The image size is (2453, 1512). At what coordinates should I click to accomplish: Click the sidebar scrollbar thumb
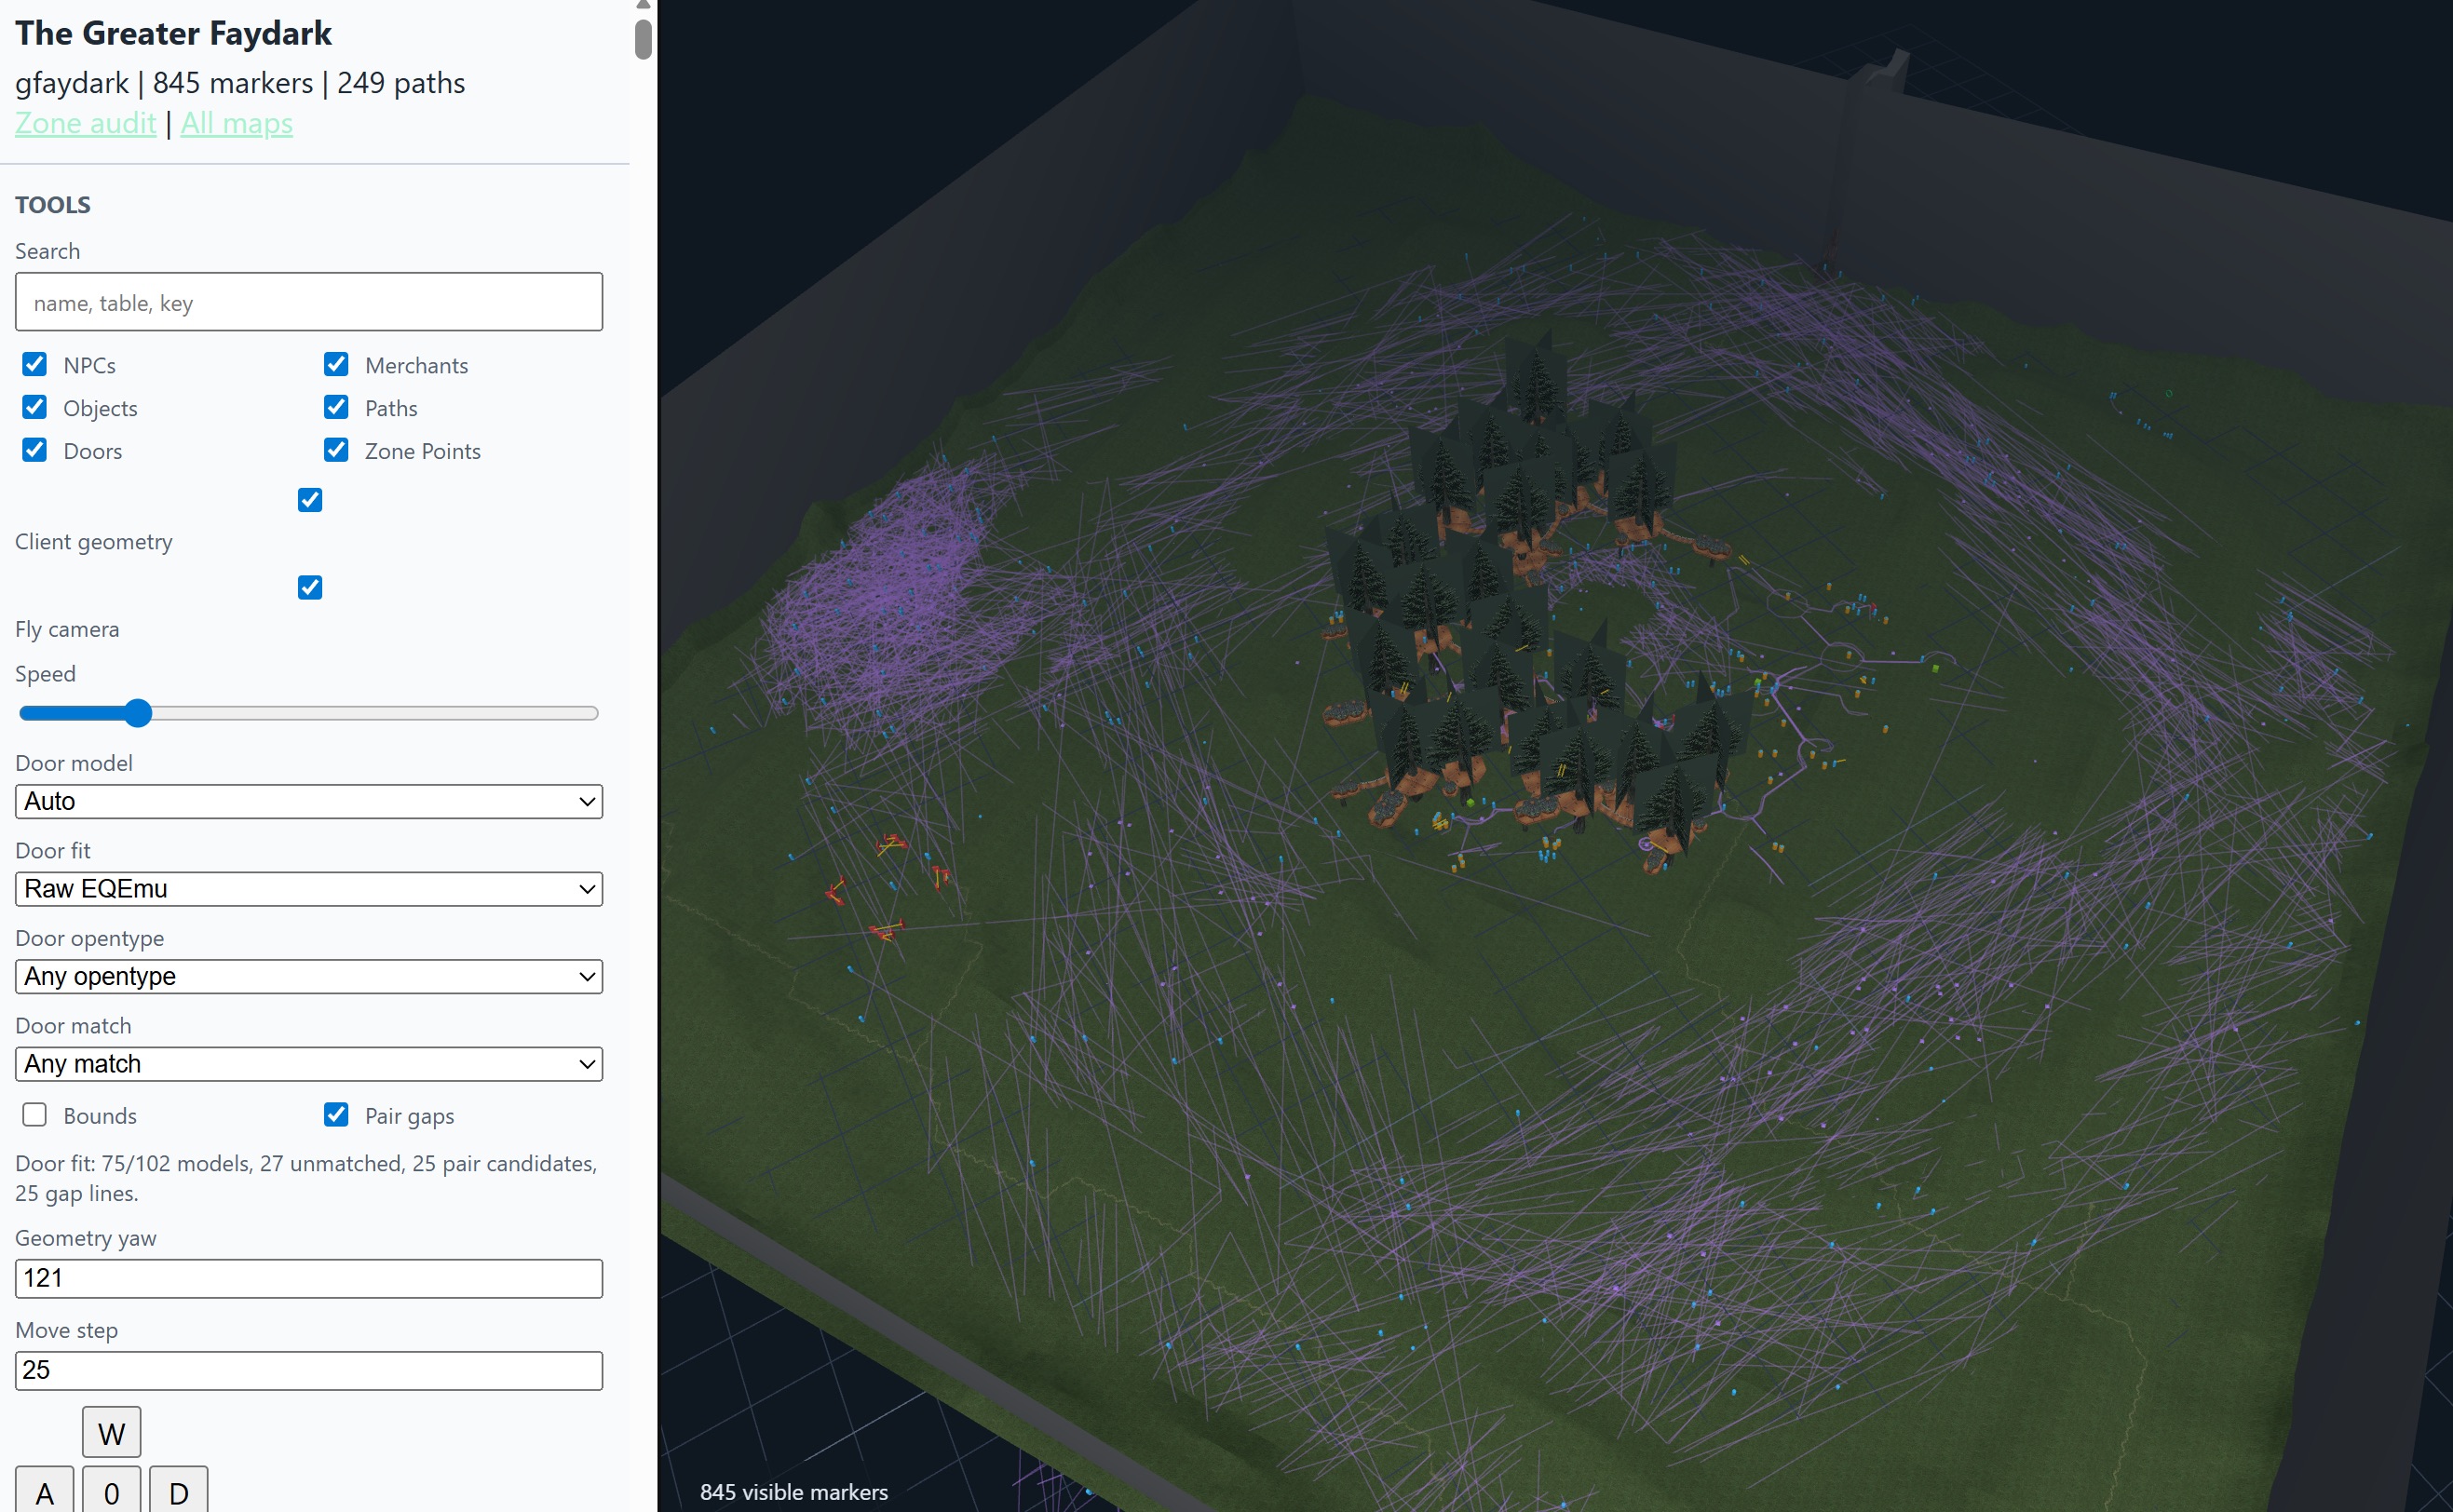click(643, 38)
